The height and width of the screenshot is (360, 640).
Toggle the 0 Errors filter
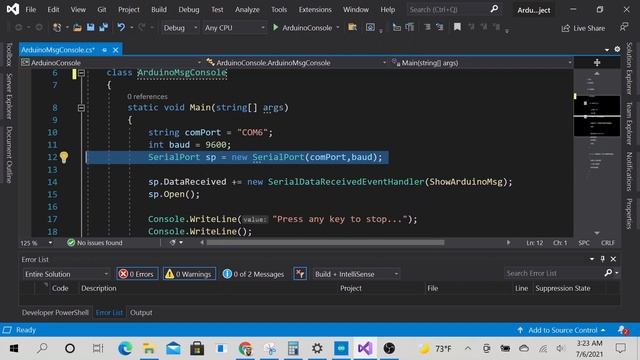coord(137,274)
